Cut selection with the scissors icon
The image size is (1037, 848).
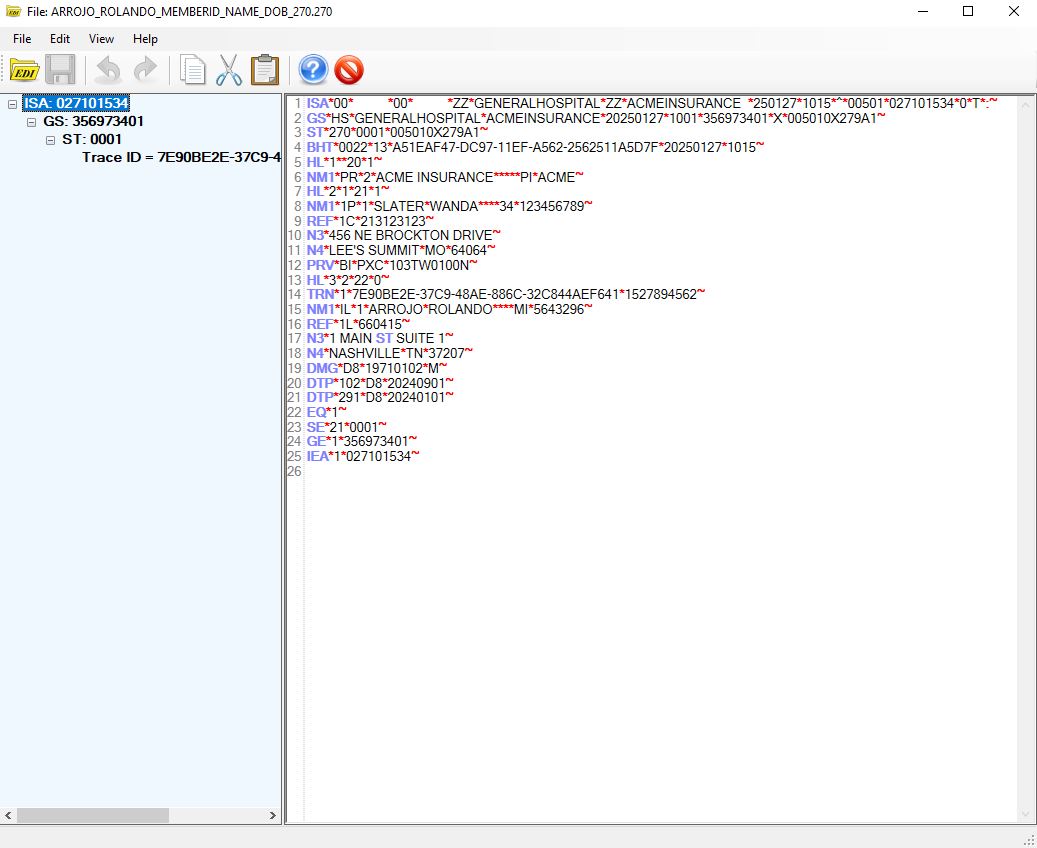click(229, 69)
